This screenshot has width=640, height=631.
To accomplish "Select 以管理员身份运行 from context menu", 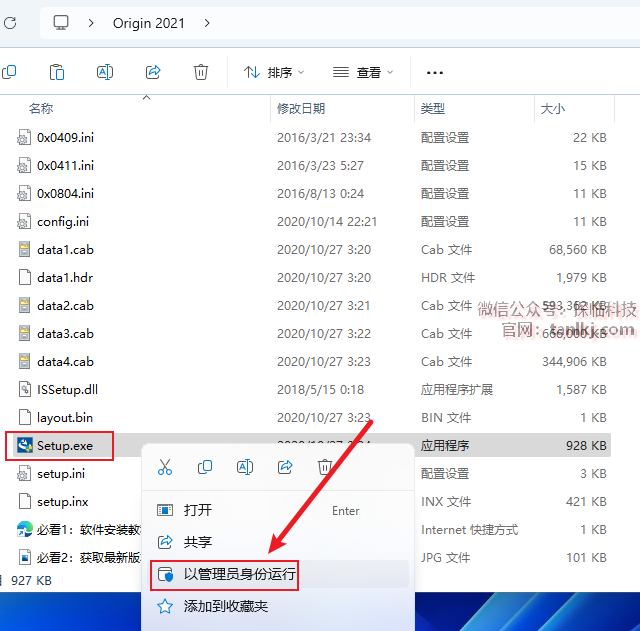I will [240, 574].
